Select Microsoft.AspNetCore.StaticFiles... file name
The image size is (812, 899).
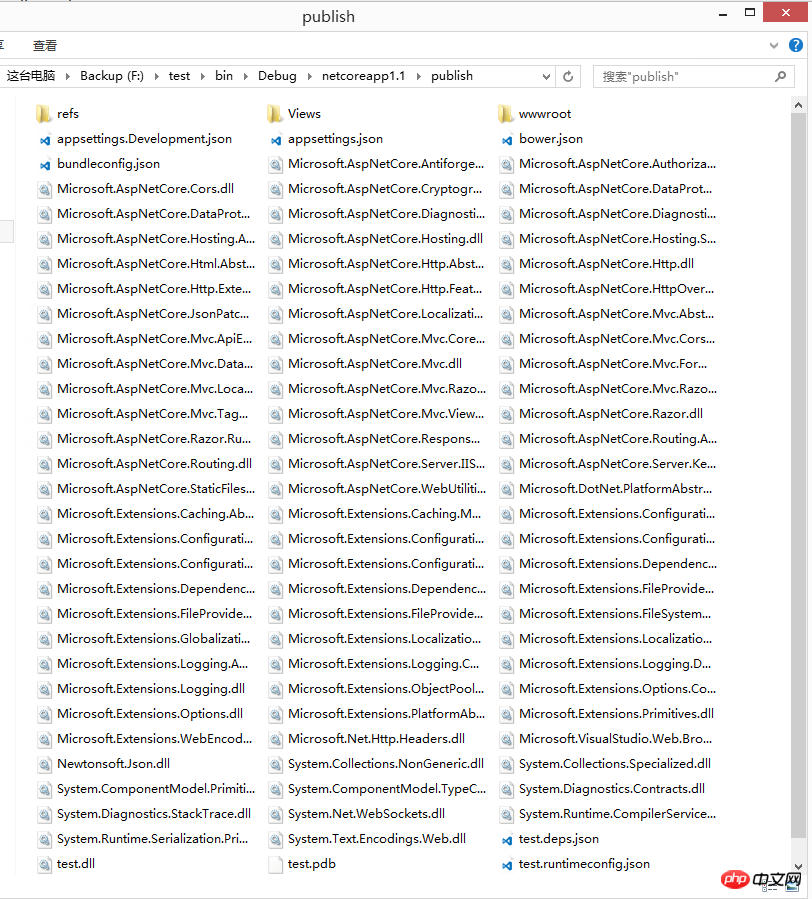(x=156, y=490)
